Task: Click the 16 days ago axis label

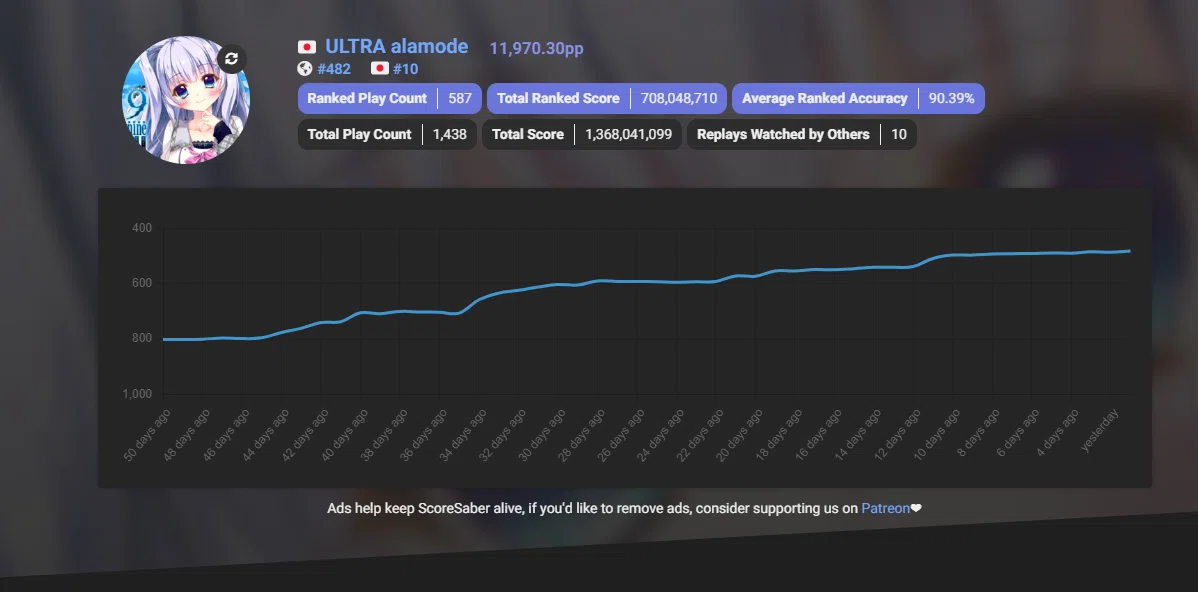Action: (x=818, y=434)
